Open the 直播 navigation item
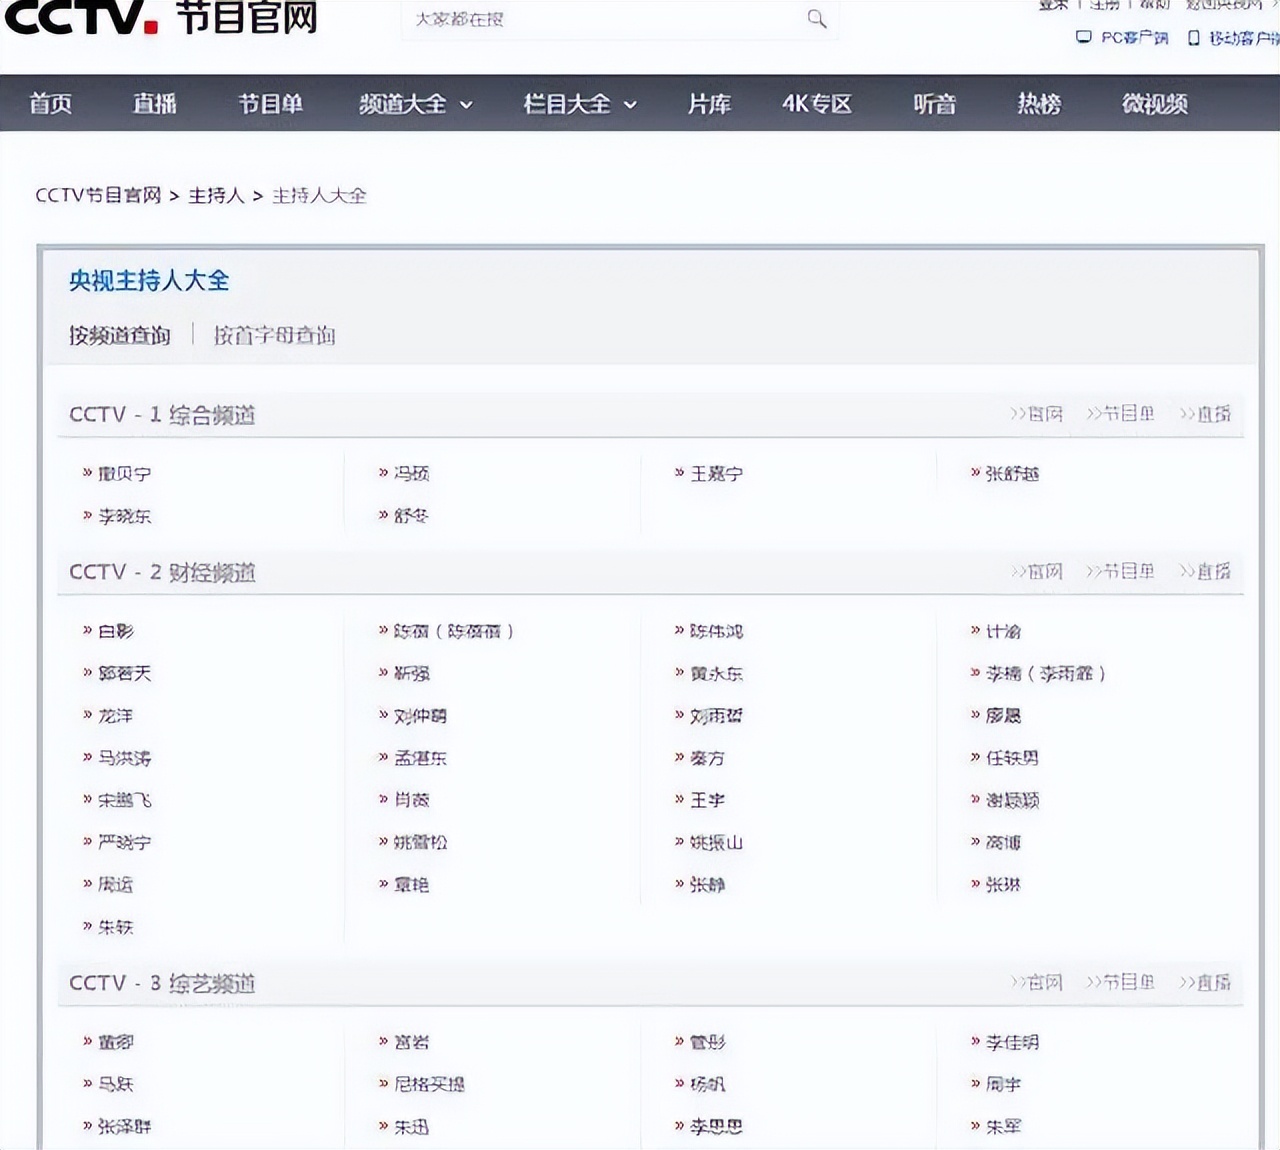 (153, 104)
